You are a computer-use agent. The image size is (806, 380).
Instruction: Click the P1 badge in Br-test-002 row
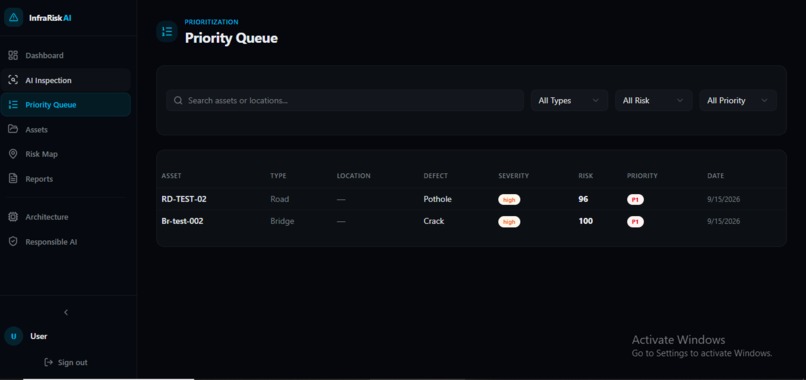click(x=635, y=222)
